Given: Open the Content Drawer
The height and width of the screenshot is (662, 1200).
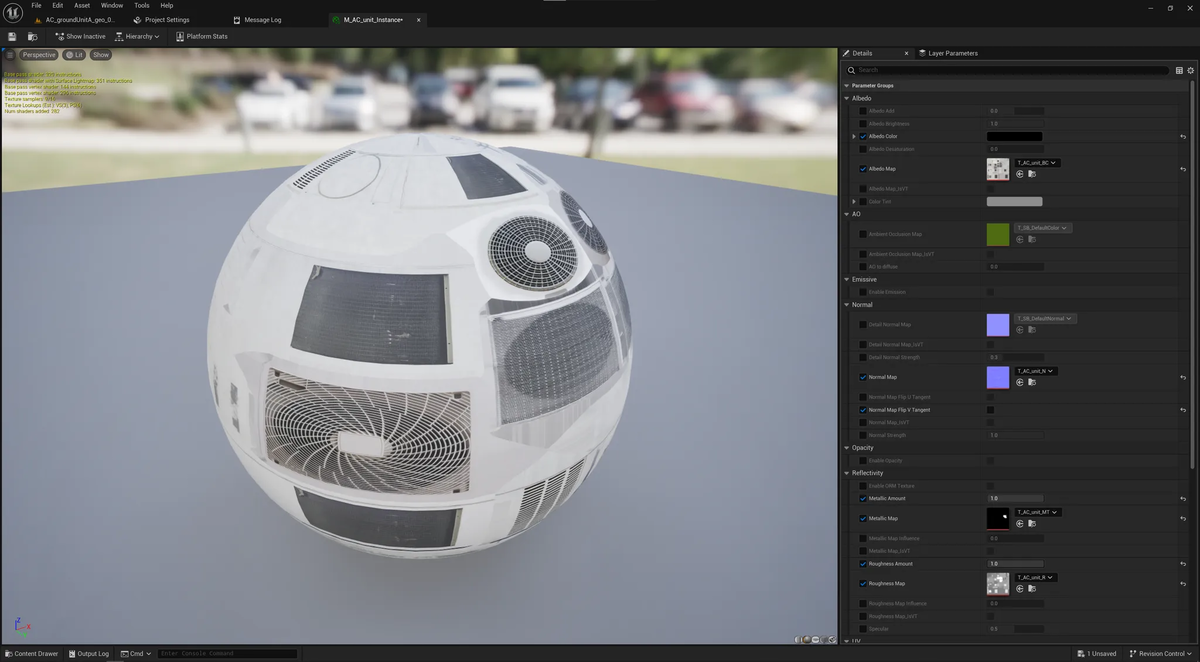Looking at the screenshot, I should pos(31,654).
